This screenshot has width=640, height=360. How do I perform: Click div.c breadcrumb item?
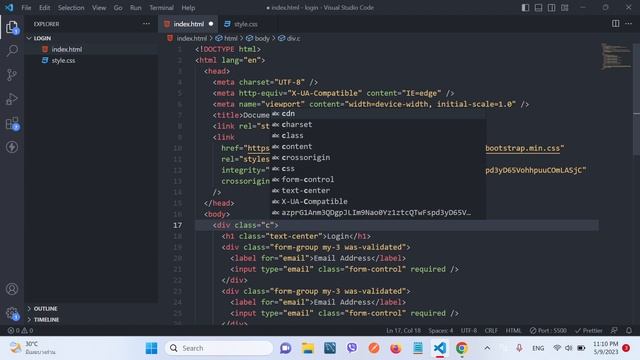click(289, 38)
